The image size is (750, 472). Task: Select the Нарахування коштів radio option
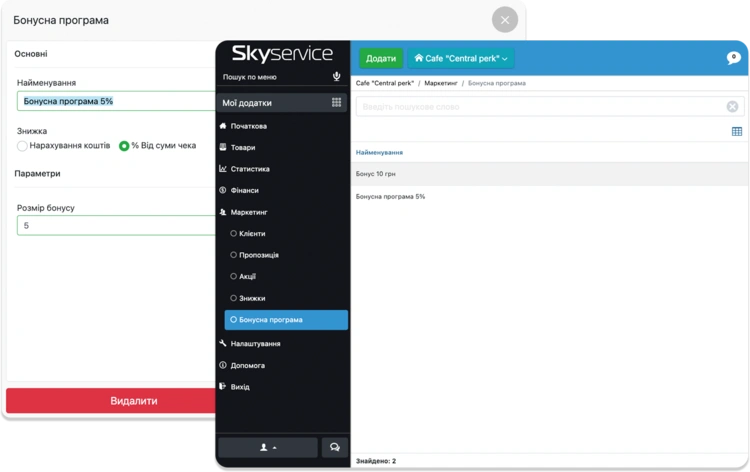tap(22, 146)
